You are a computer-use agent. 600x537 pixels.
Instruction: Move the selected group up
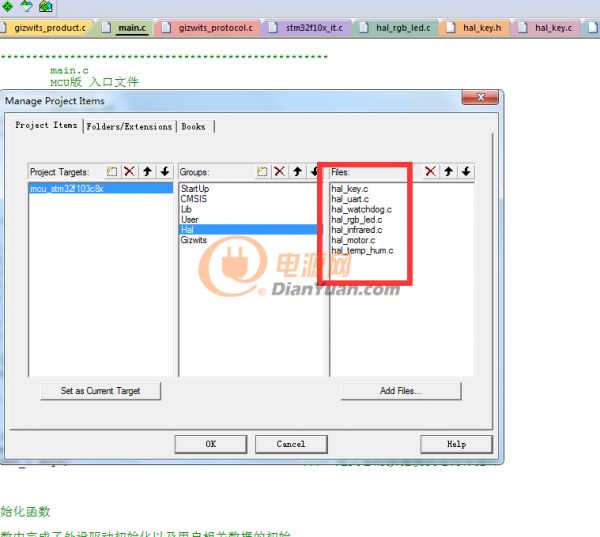tap(298, 171)
